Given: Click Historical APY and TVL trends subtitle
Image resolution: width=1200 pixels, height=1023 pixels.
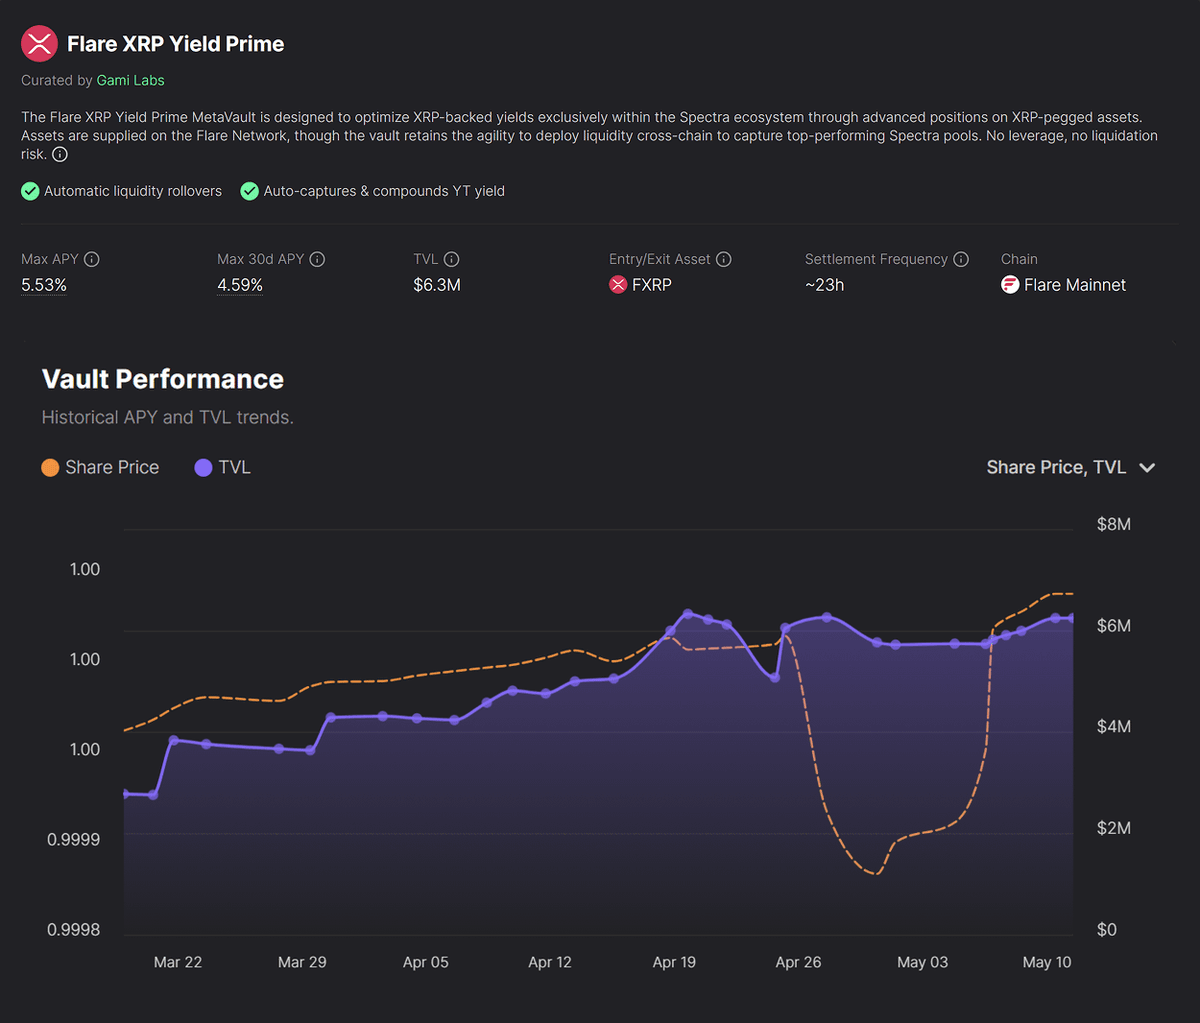Looking at the screenshot, I should [168, 417].
